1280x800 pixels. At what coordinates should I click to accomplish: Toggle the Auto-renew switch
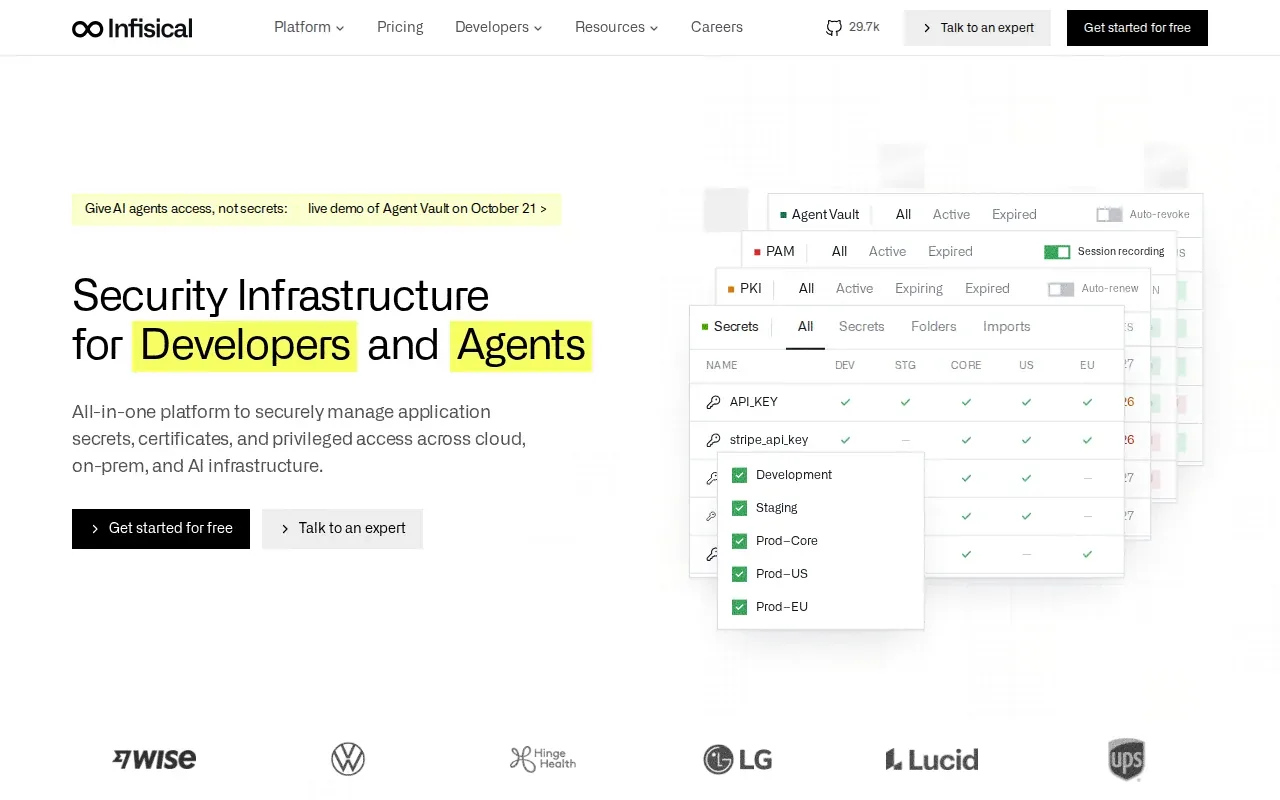tap(1061, 289)
